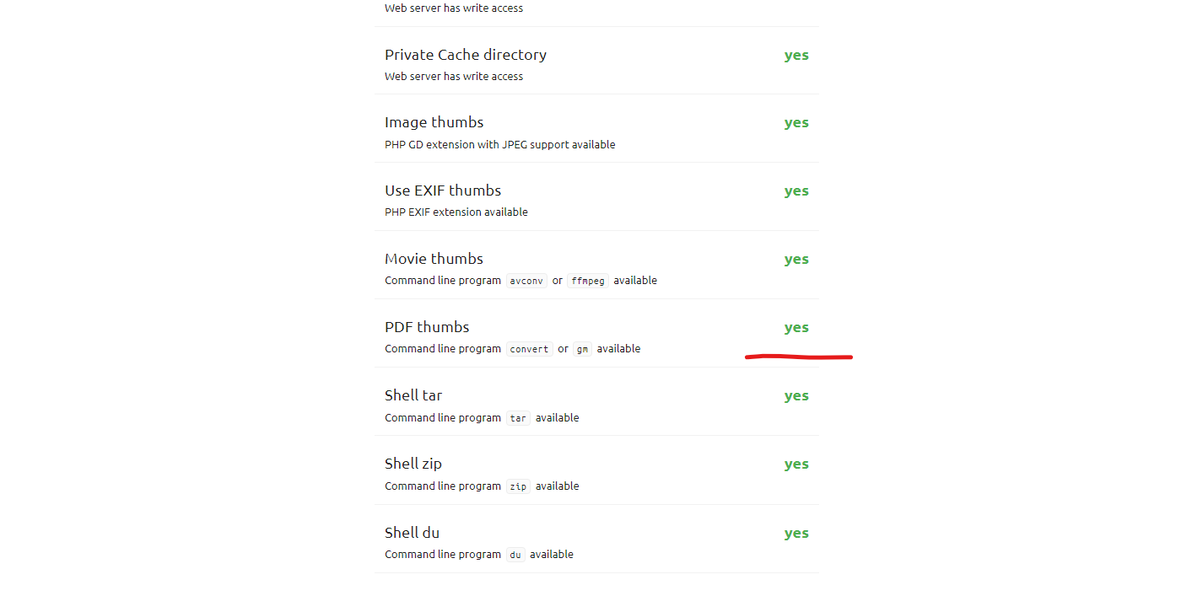Click the Image thumbs heading
Screen dimensions: 1192x612
click(434, 122)
